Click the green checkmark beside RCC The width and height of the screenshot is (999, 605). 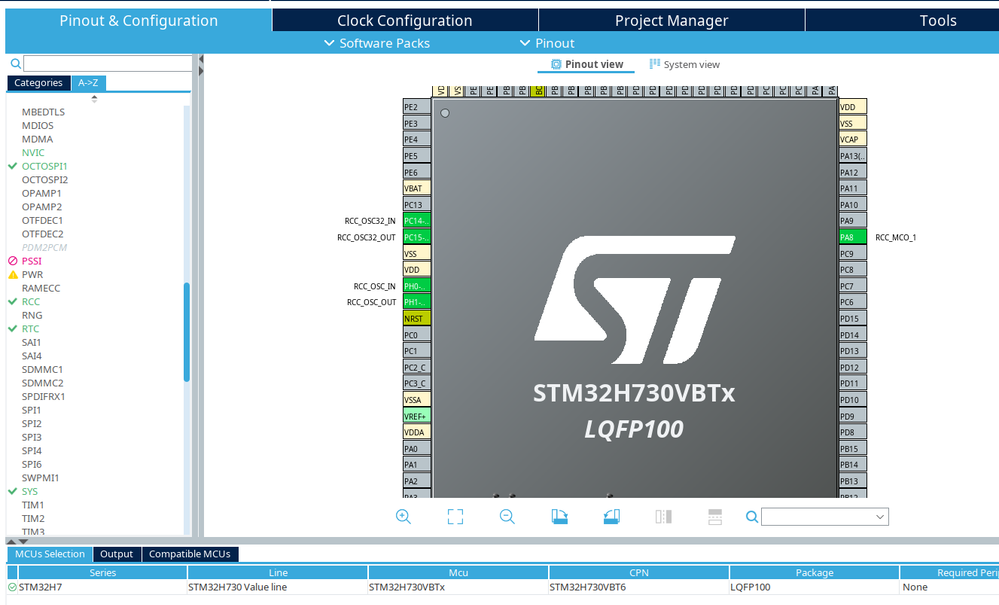click(12, 301)
